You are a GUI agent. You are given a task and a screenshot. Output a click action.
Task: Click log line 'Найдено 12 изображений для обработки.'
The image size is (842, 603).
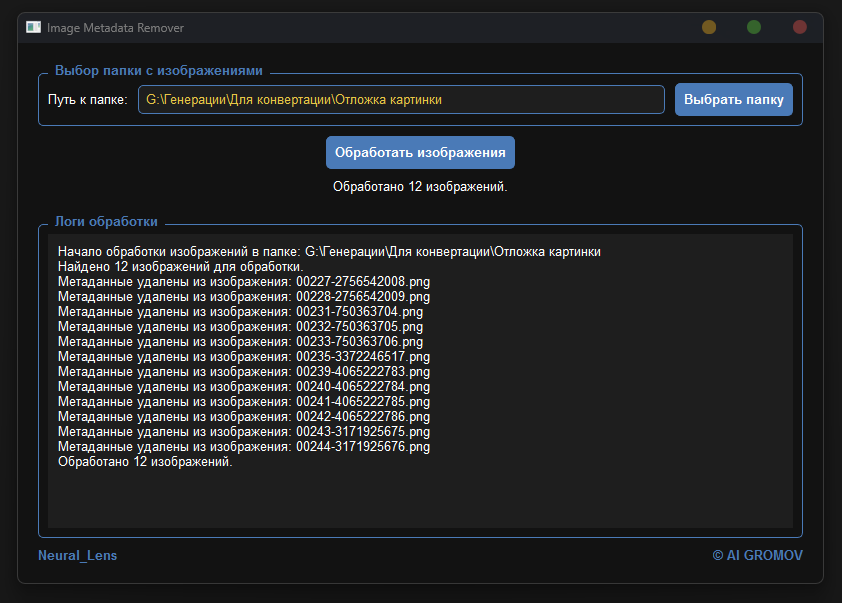tap(180, 267)
